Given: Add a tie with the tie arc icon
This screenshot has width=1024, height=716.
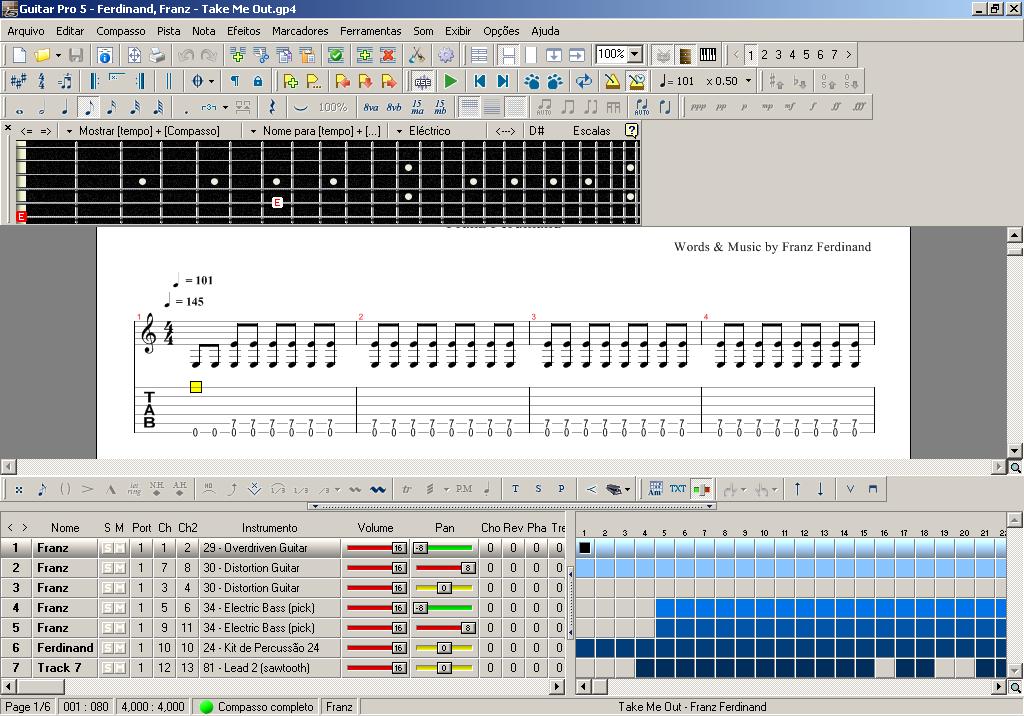Looking at the screenshot, I should pyautogui.click(x=300, y=108).
